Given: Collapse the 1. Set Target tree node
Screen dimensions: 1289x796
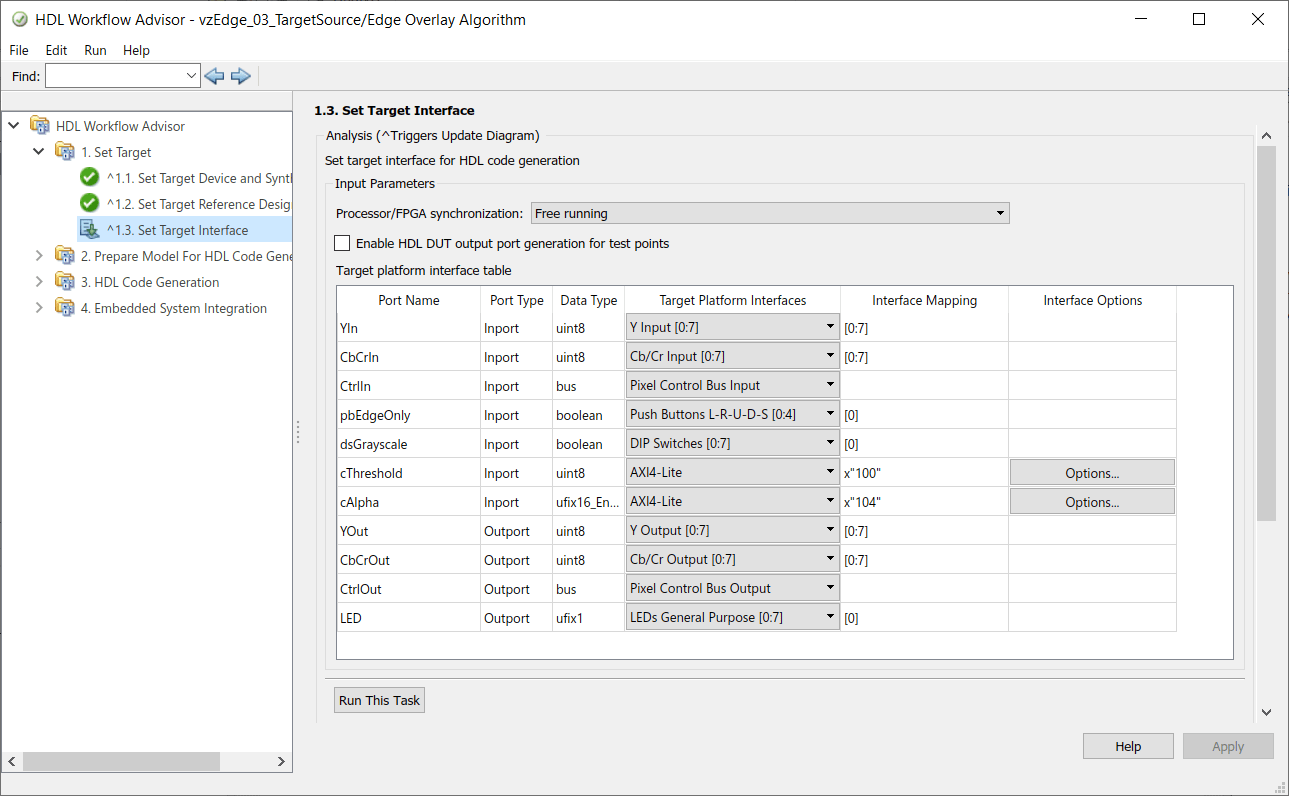Looking at the screenshot, I should point(39,152).
